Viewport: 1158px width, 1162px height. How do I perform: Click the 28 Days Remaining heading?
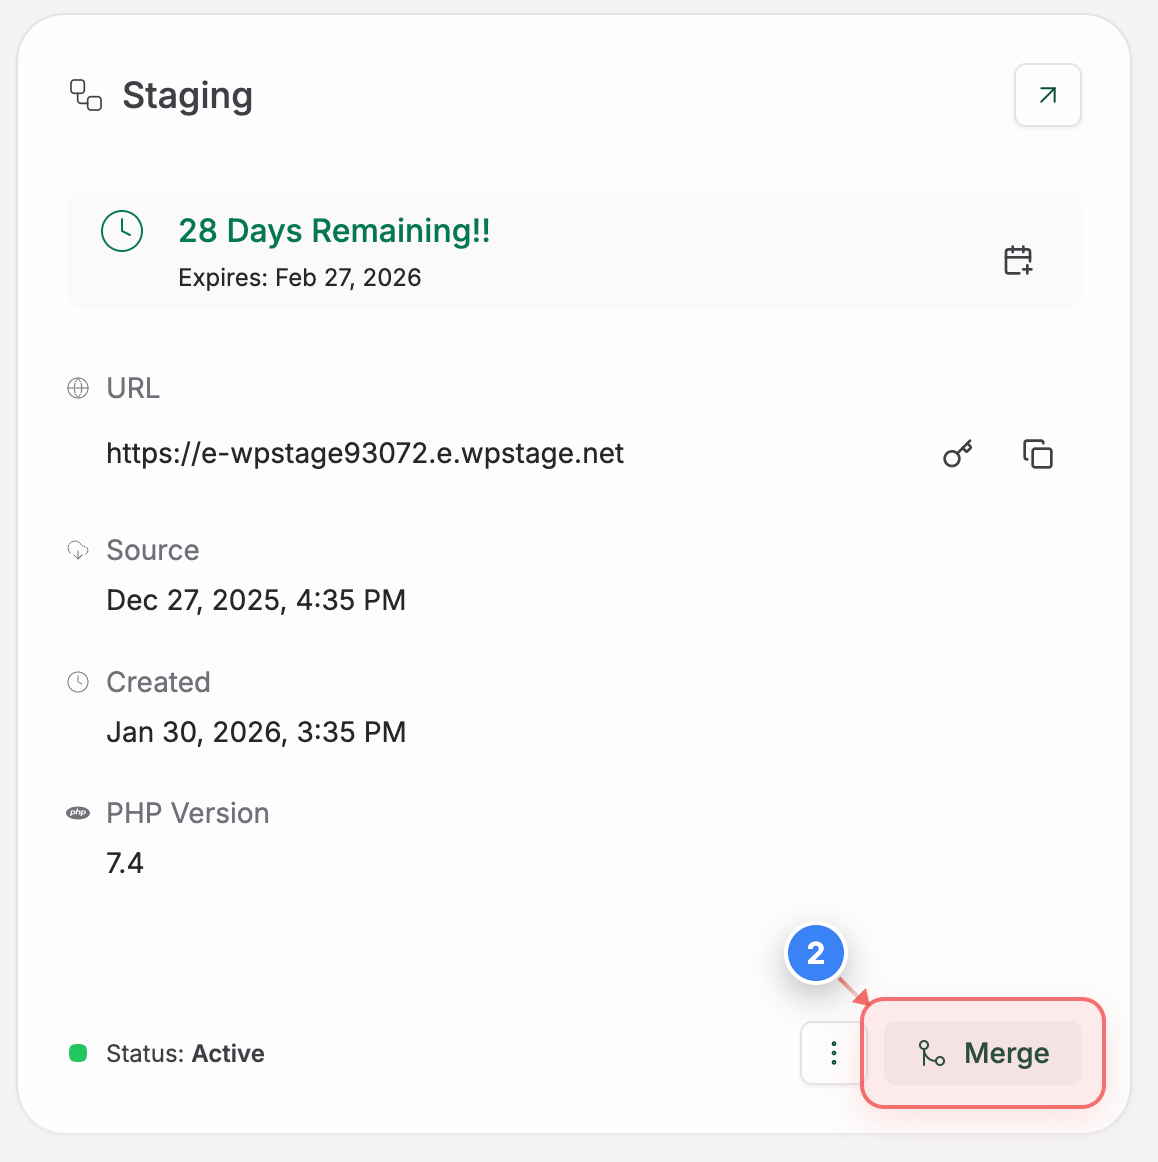[x=334, y=230]
